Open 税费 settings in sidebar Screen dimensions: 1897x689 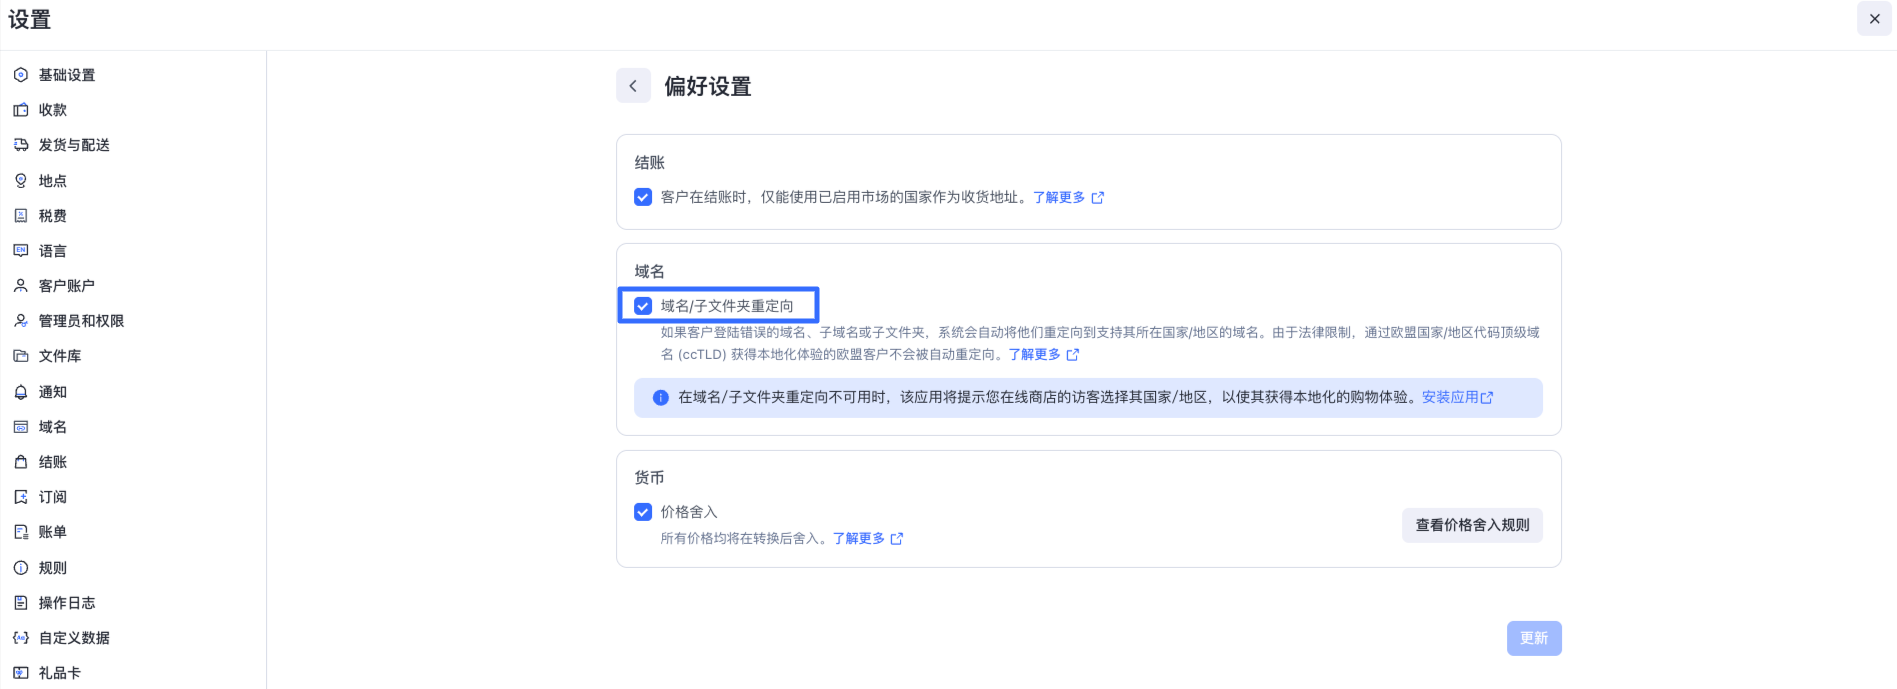click(52, 216)
